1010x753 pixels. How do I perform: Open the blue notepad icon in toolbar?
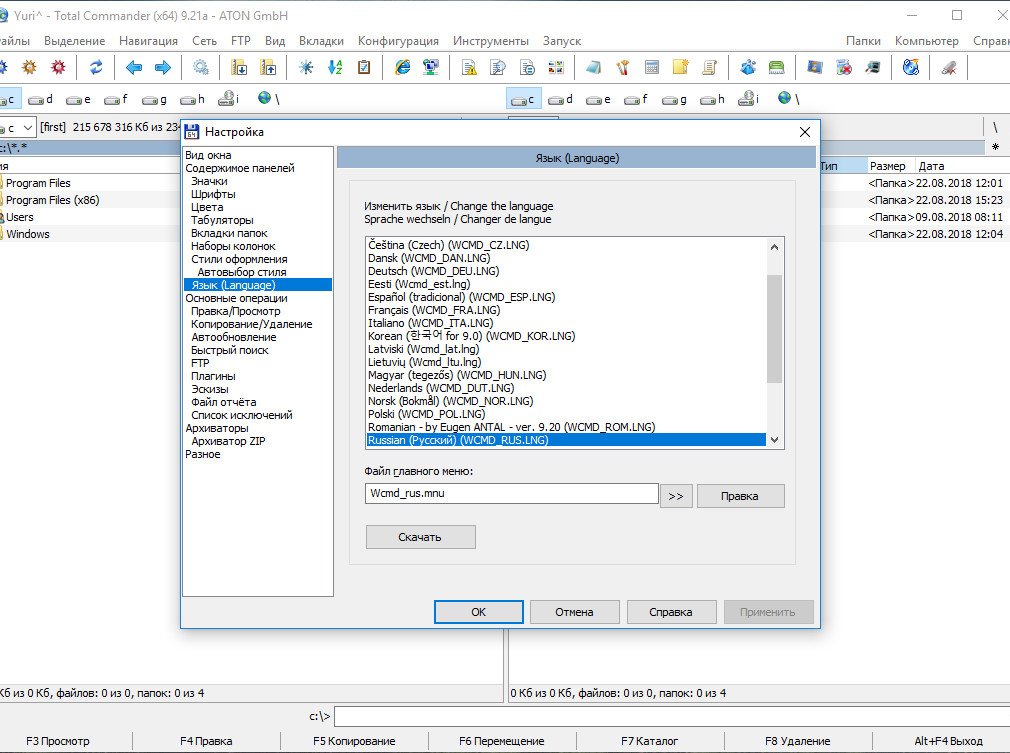[x=593, y=67]
